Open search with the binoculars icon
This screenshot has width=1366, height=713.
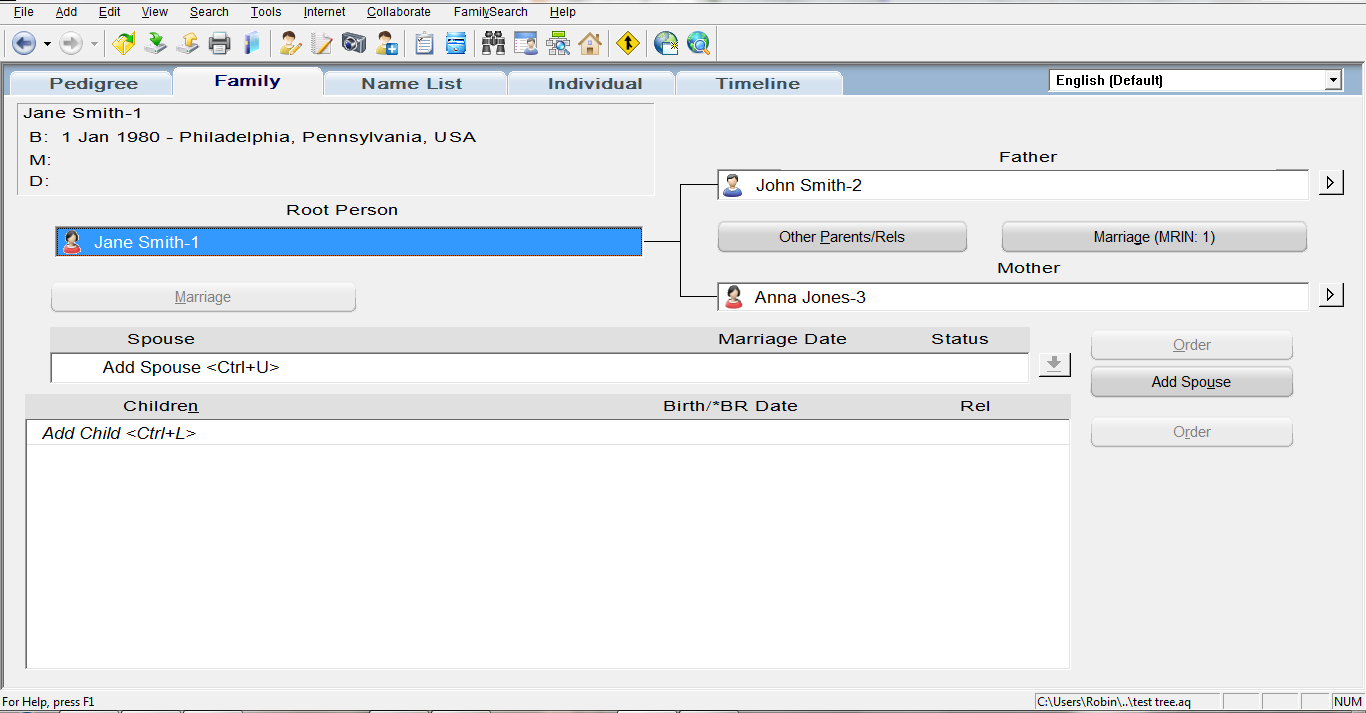pos(493,43)
